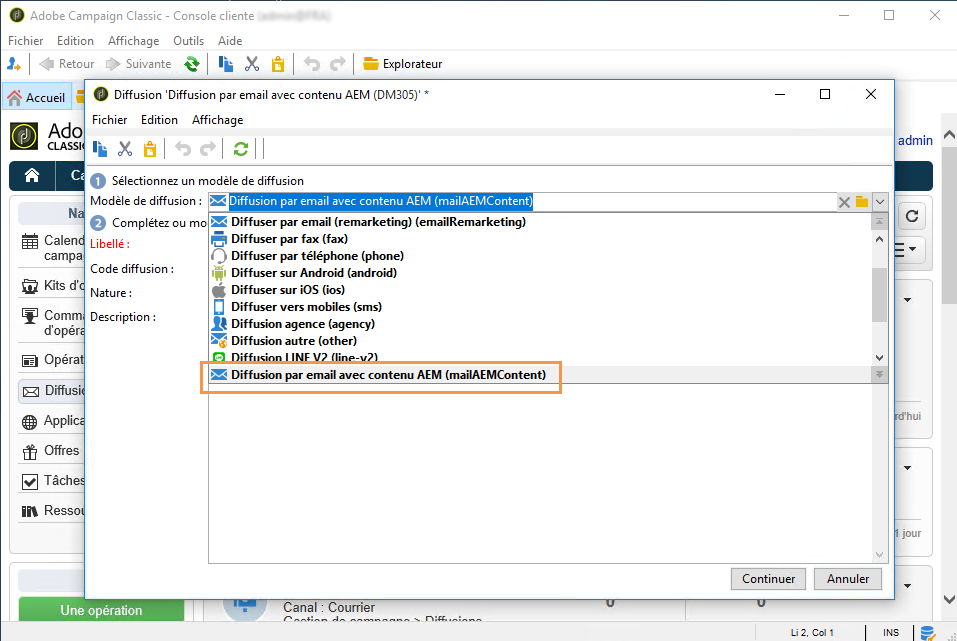Open Kits d'opérations in left sidebar

[x=52, y=286]
